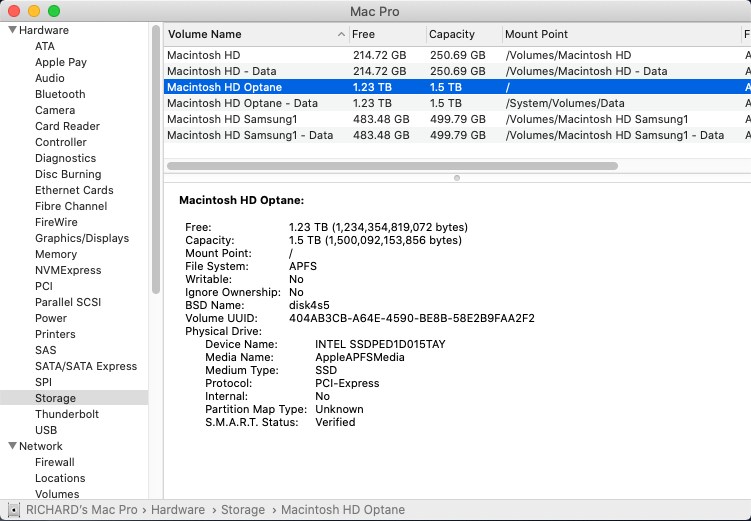Open the Camera category
Viewport: 751px width, 521px height.
click(x=55, y=110)
